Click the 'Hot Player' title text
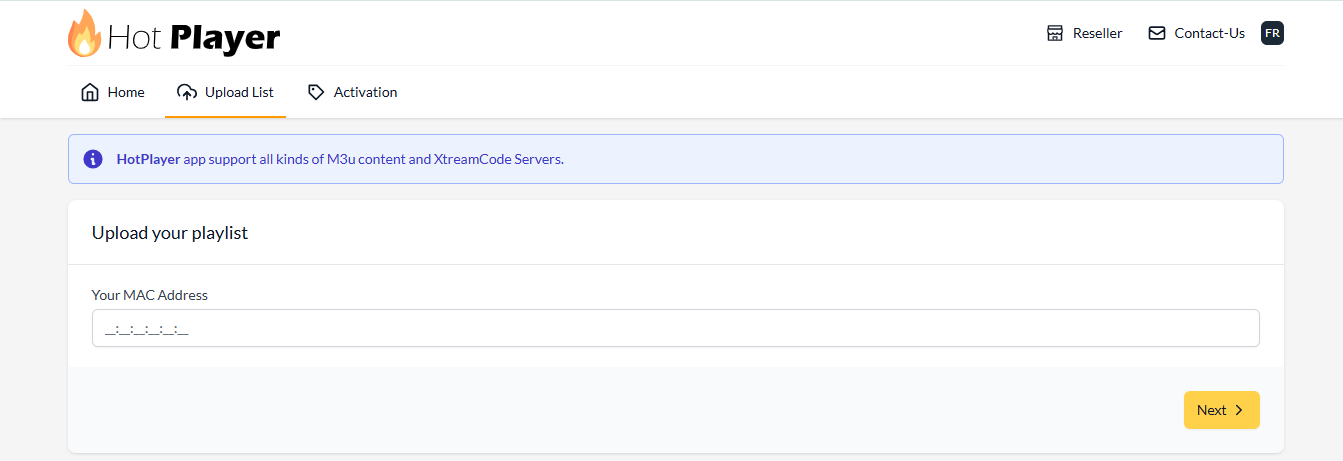 coord(193,38)
